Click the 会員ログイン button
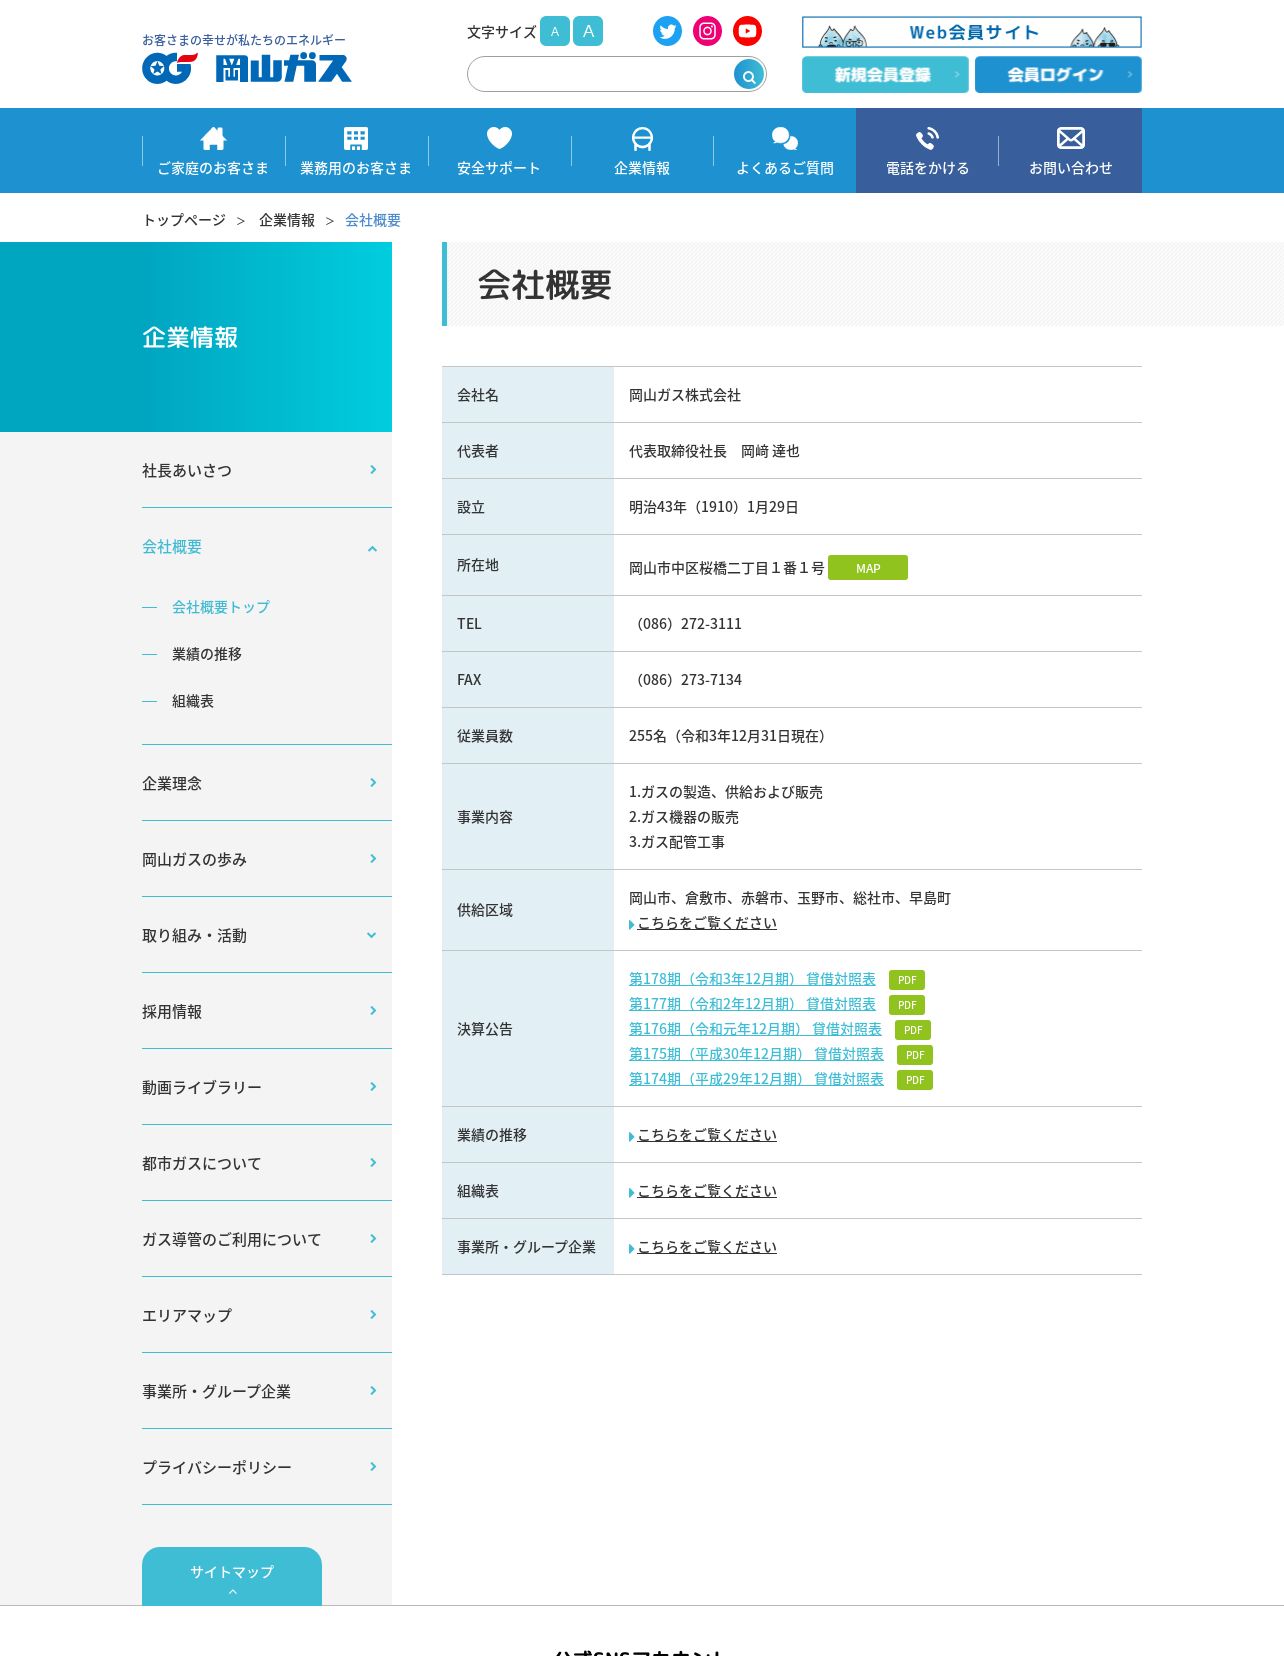Screen dimensions: 1284x1656 pos(1058,75)
